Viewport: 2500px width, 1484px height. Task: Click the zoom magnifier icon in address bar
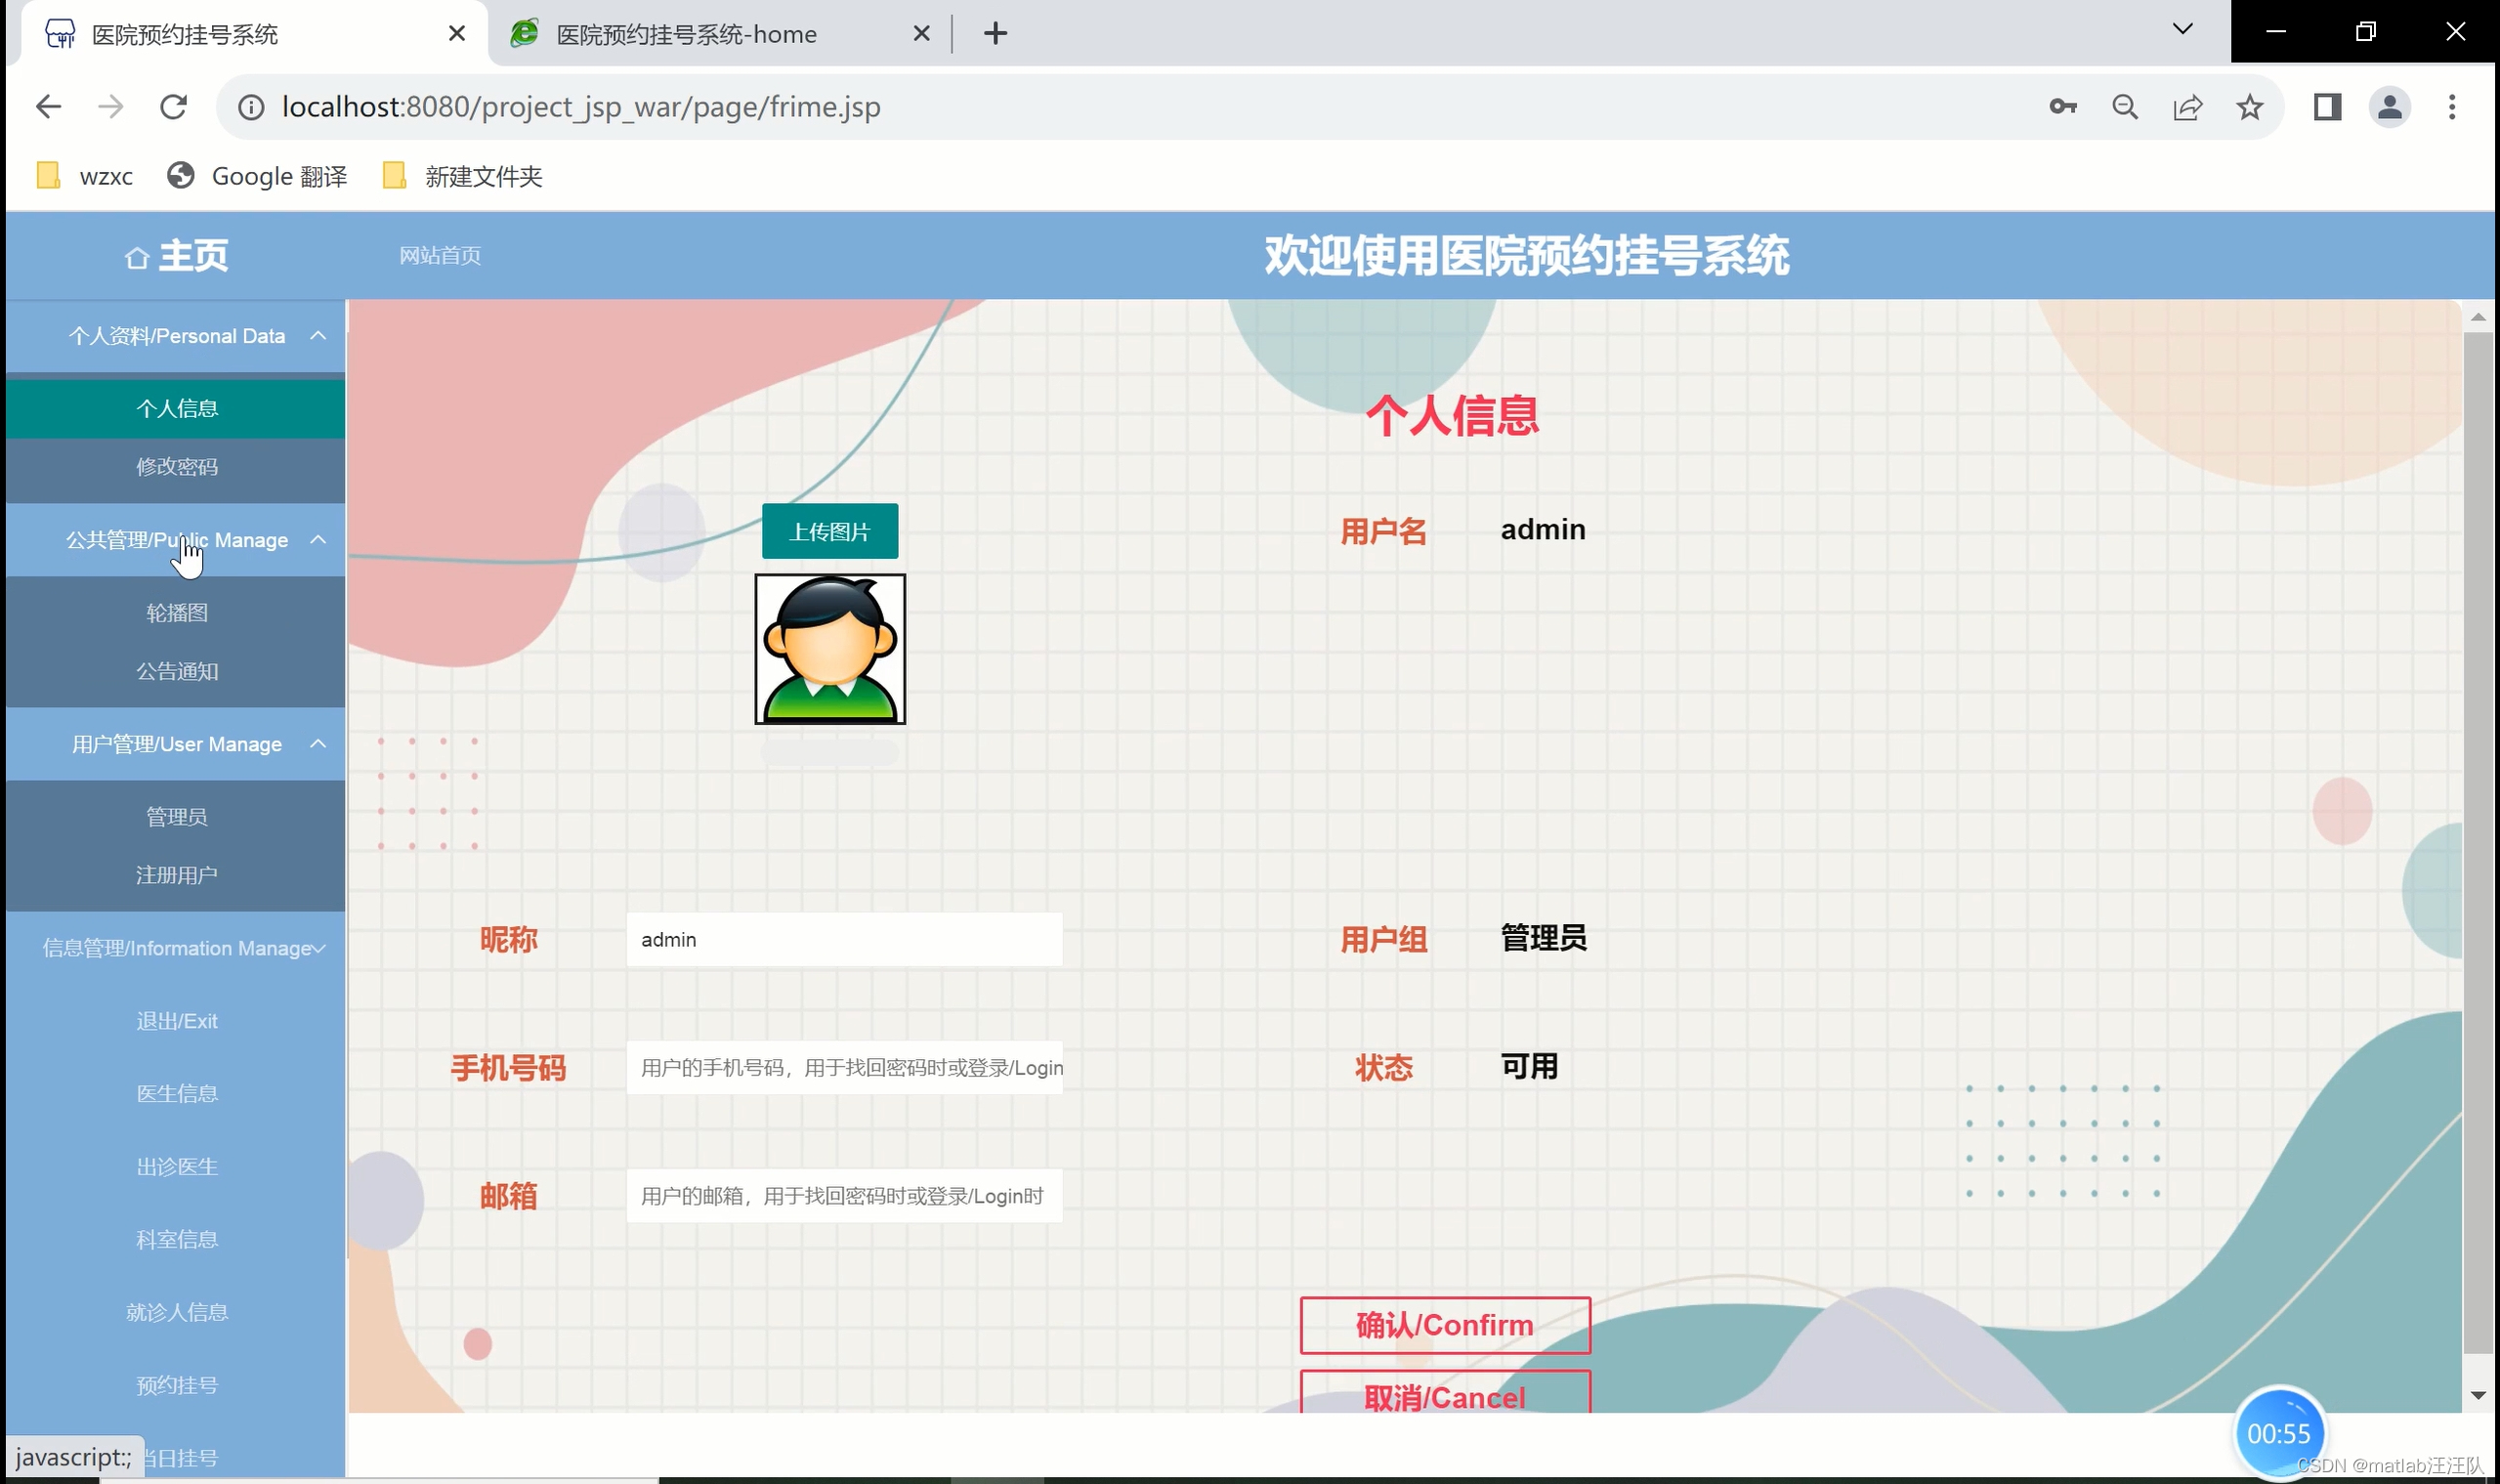pyautogui.click(x=2125, y=107)
